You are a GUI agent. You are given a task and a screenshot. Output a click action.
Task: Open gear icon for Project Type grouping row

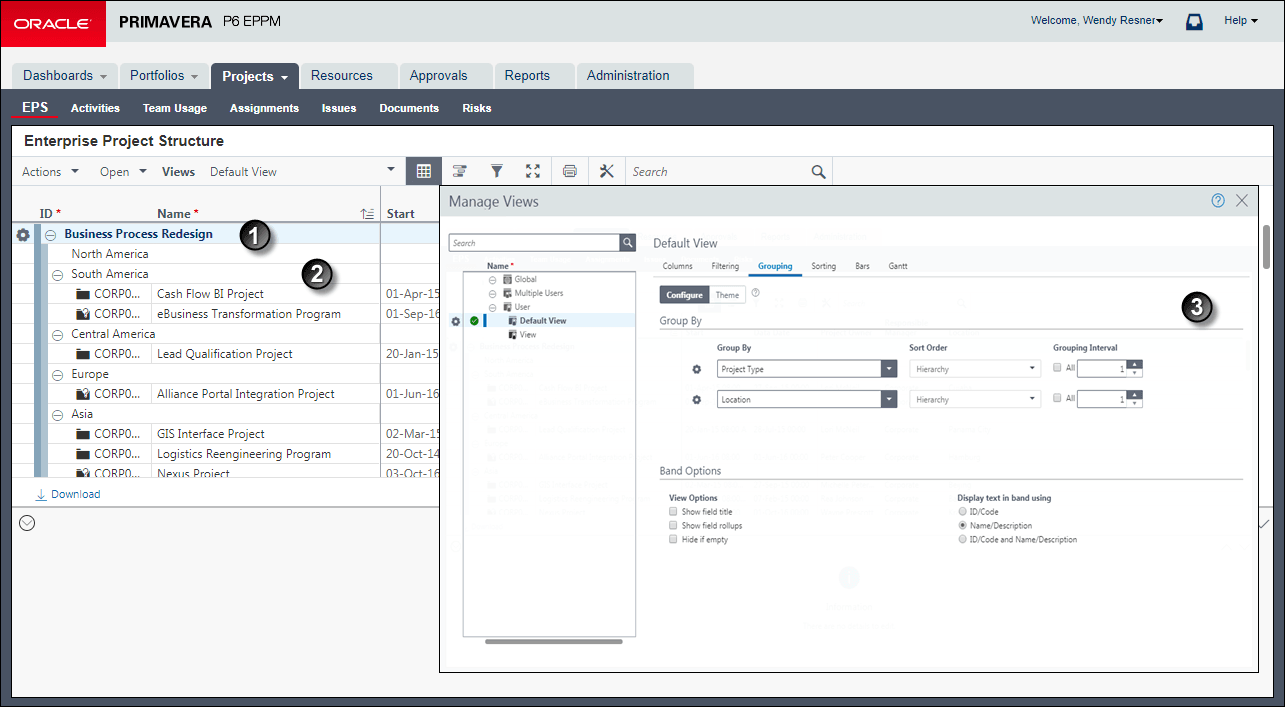point(697,369)
